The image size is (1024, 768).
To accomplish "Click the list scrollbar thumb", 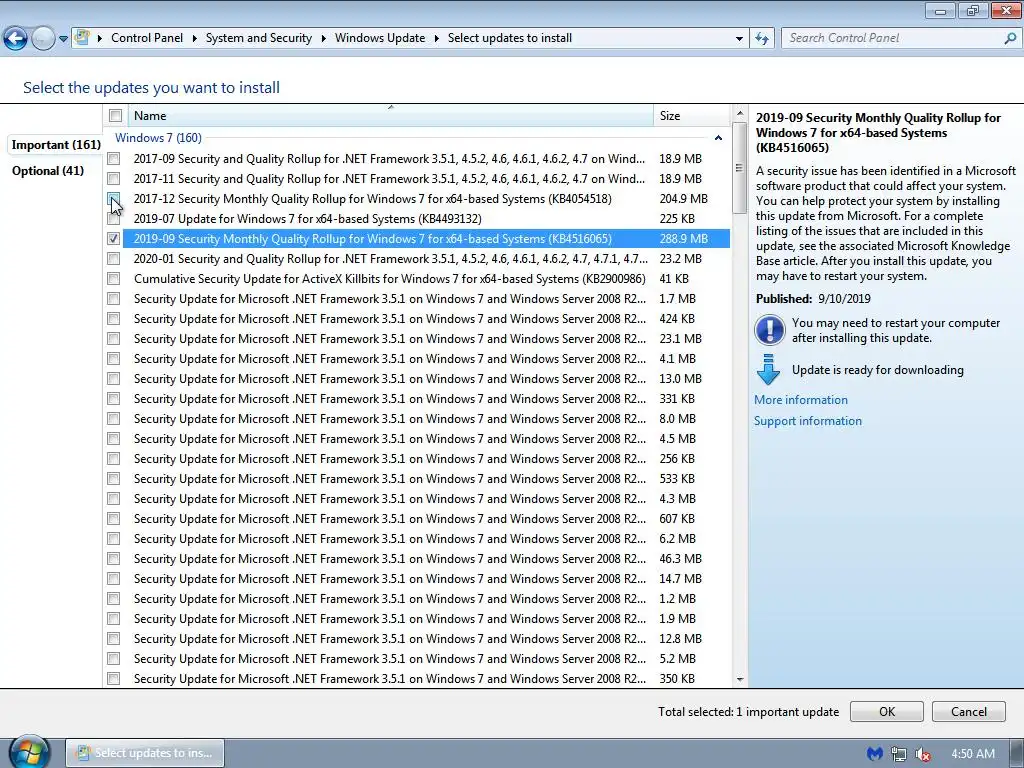I will 740,168.
